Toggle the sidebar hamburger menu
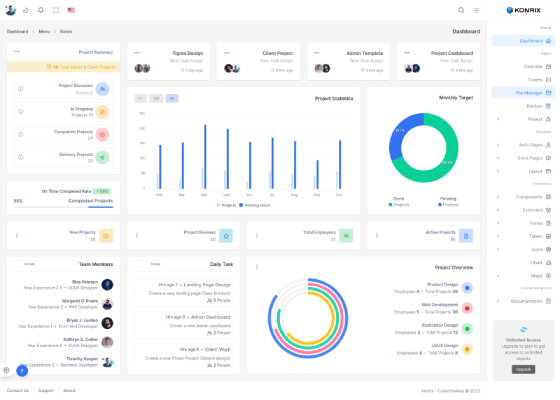Screen dimensions: 560x400 point(476,10)
